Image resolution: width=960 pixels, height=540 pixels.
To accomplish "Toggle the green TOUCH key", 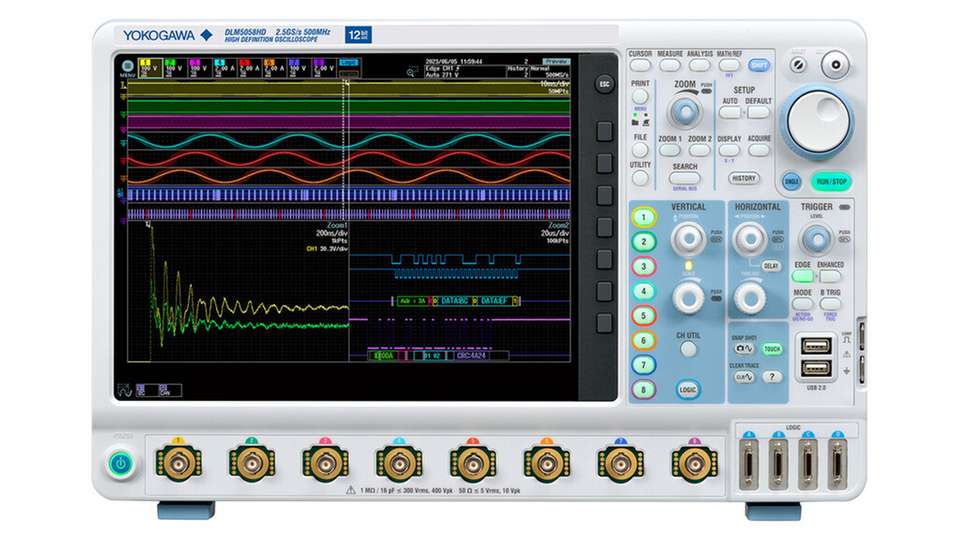I will click(x=772, y=348).
